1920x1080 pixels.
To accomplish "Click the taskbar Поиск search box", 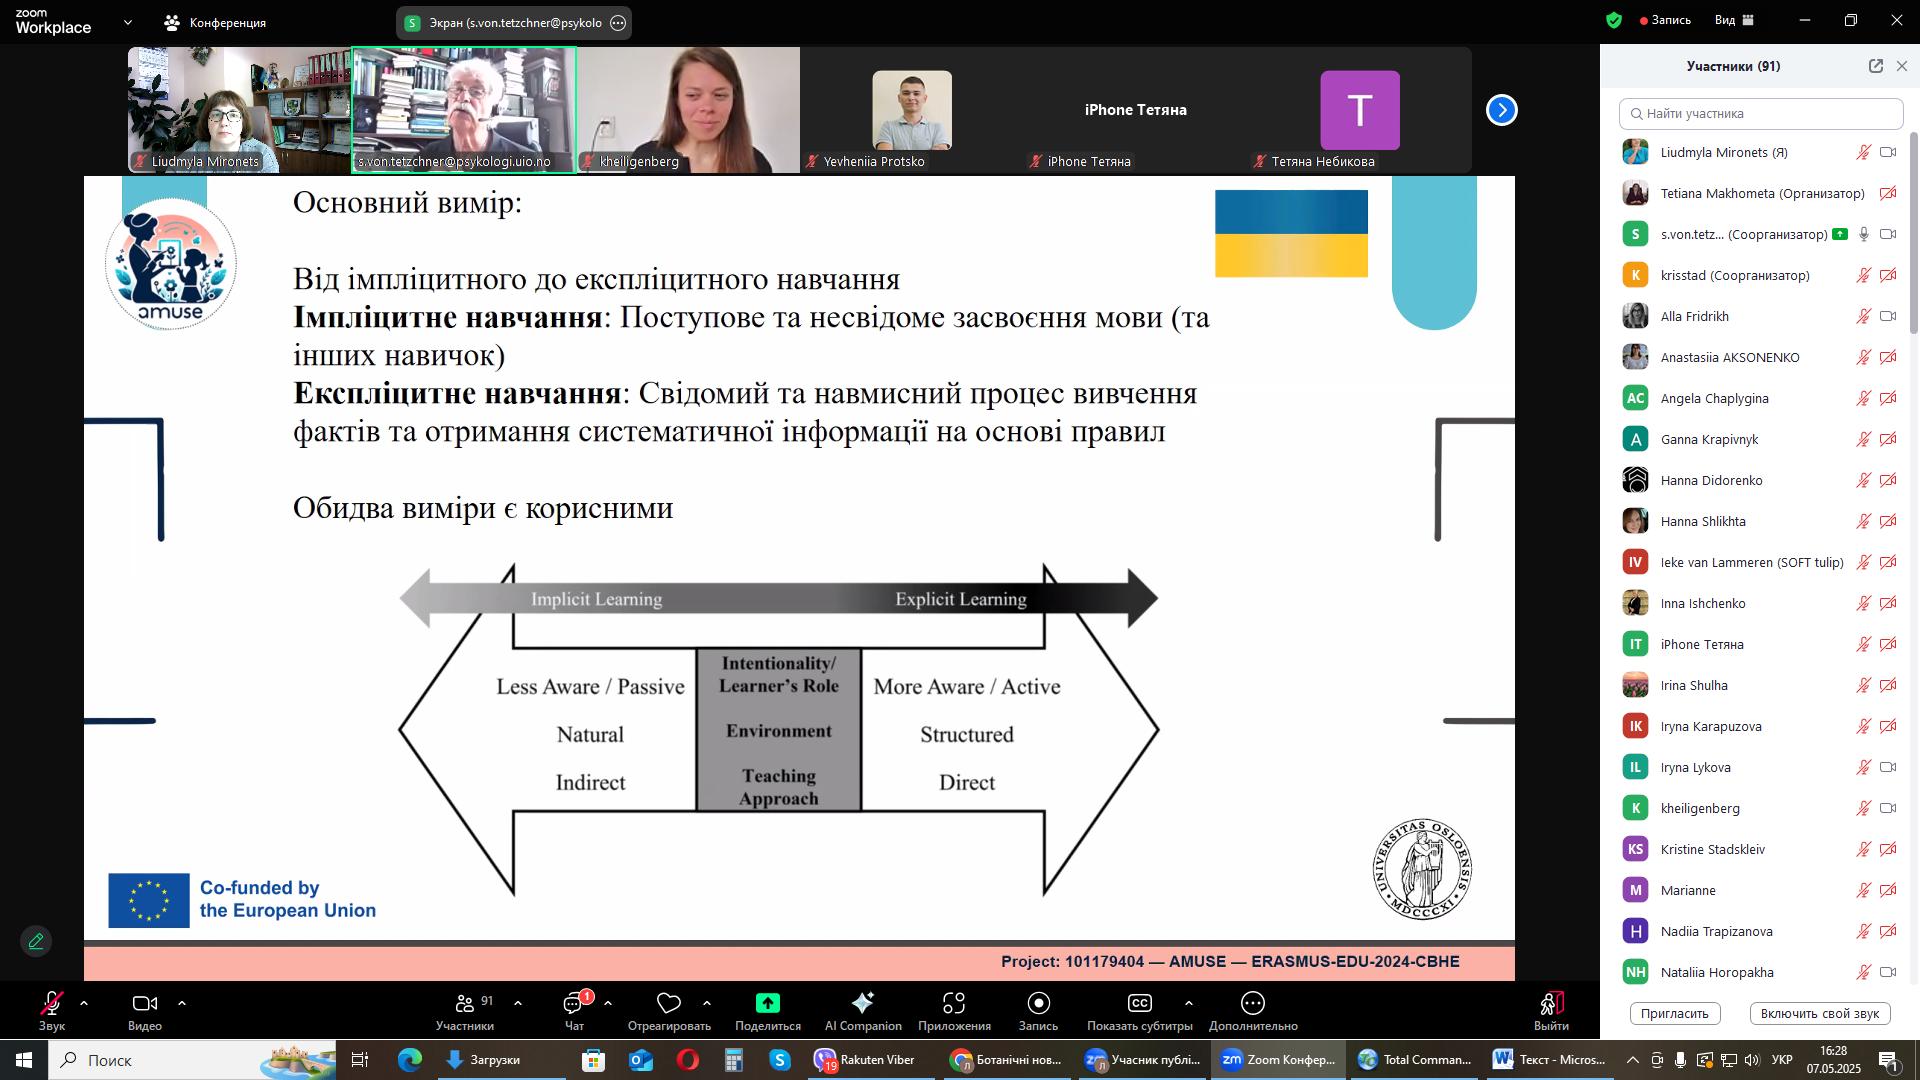I will (x=190, y=1060).
